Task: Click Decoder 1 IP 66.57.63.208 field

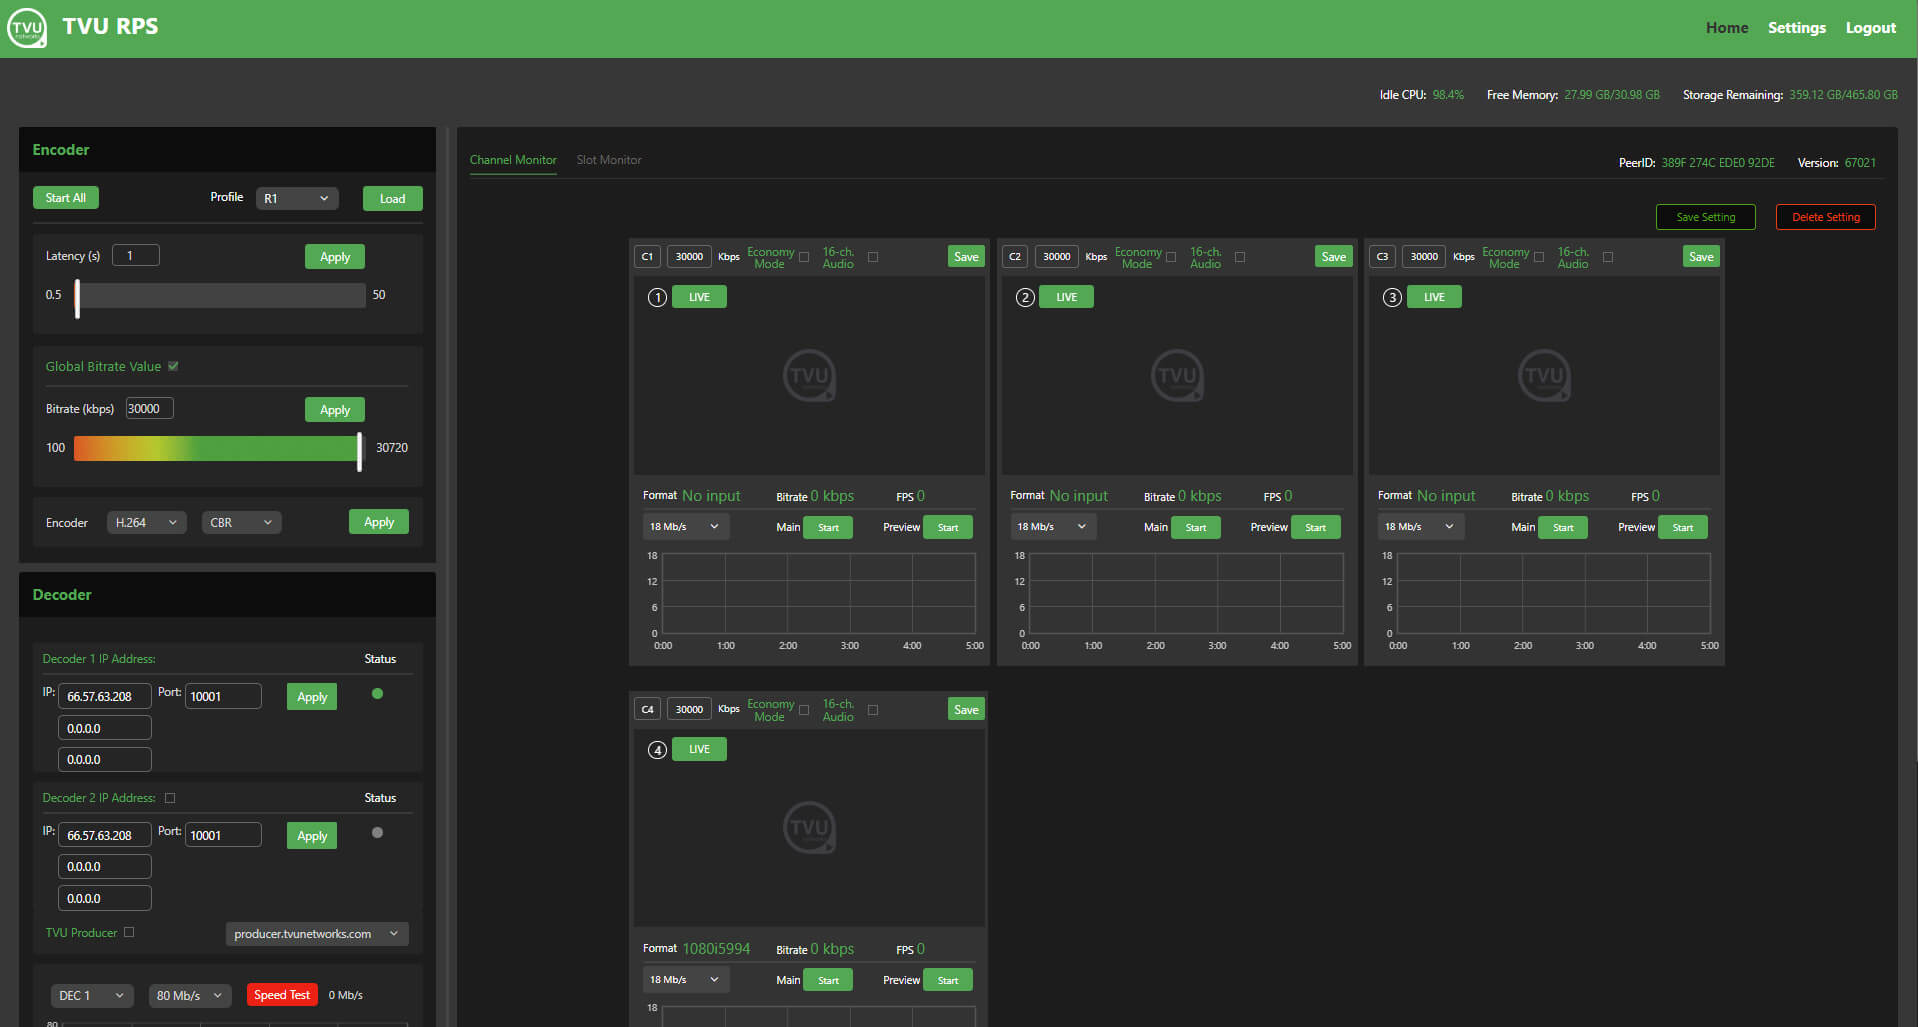Action: (x=105, y=696)
